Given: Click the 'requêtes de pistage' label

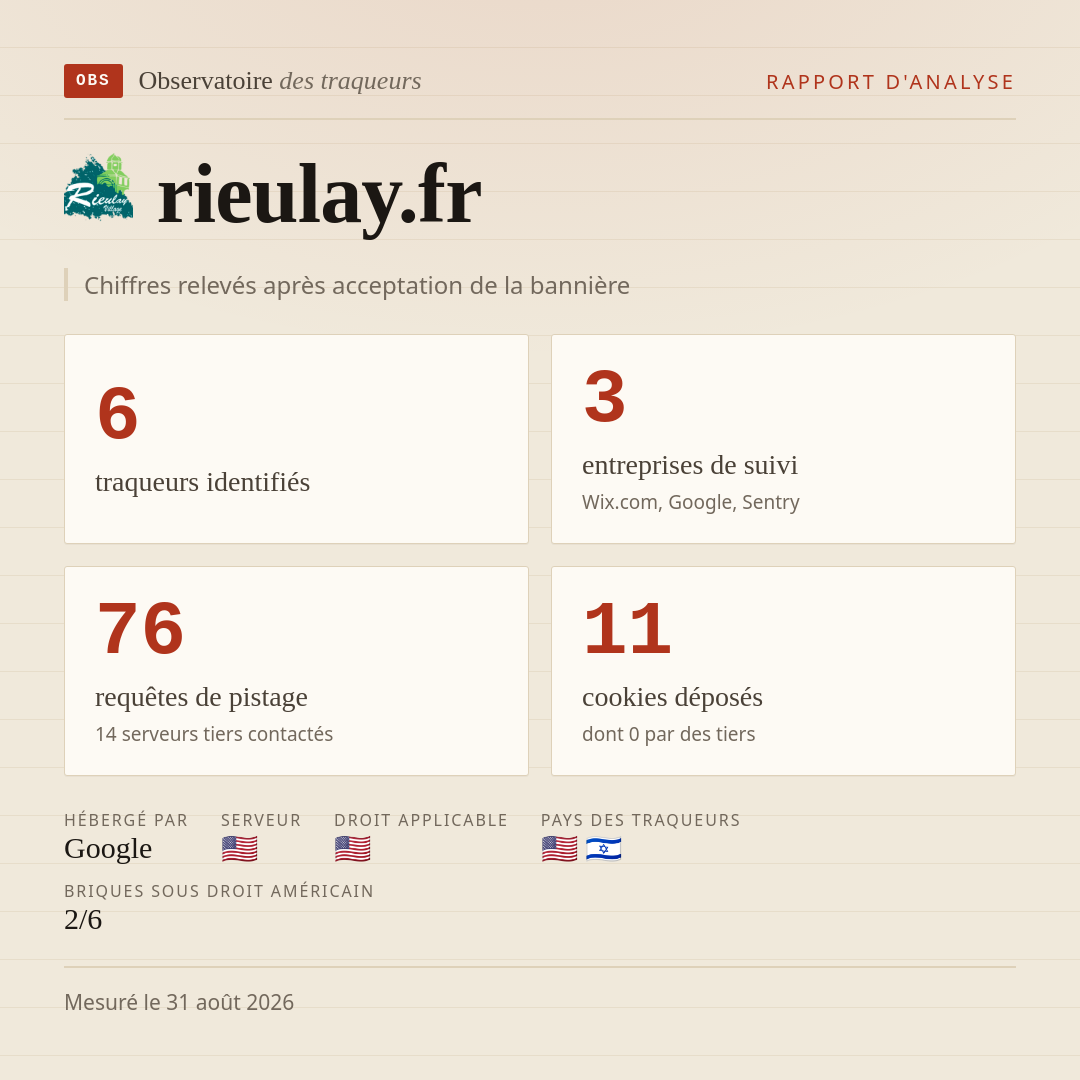Looking at the screenshot, I should click(201, 697).
